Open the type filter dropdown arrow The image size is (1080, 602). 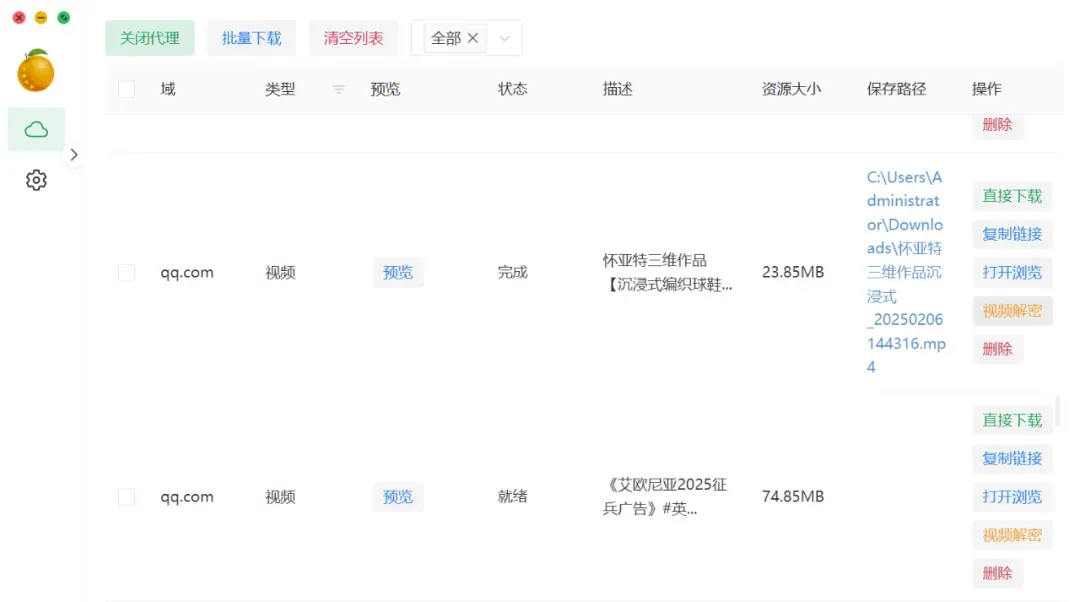[x=504, y=39]
